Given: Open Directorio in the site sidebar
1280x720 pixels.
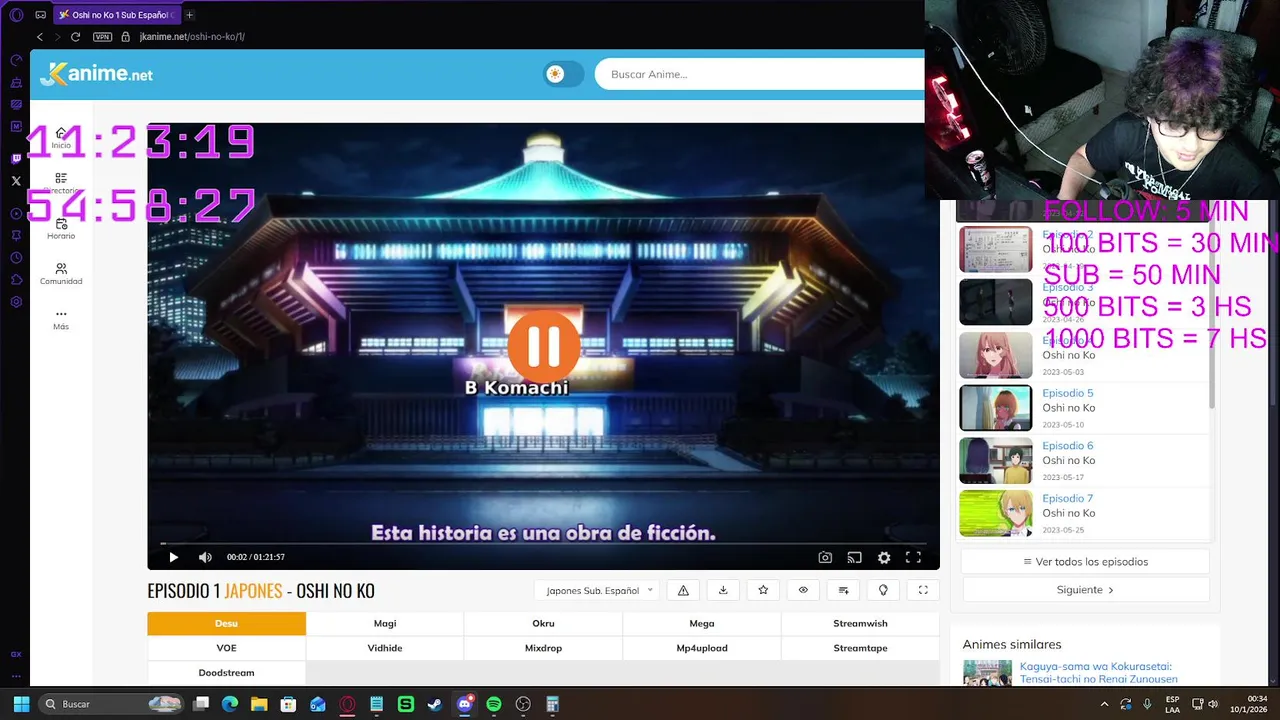Looking at the screenshot, I should (61, 183).
